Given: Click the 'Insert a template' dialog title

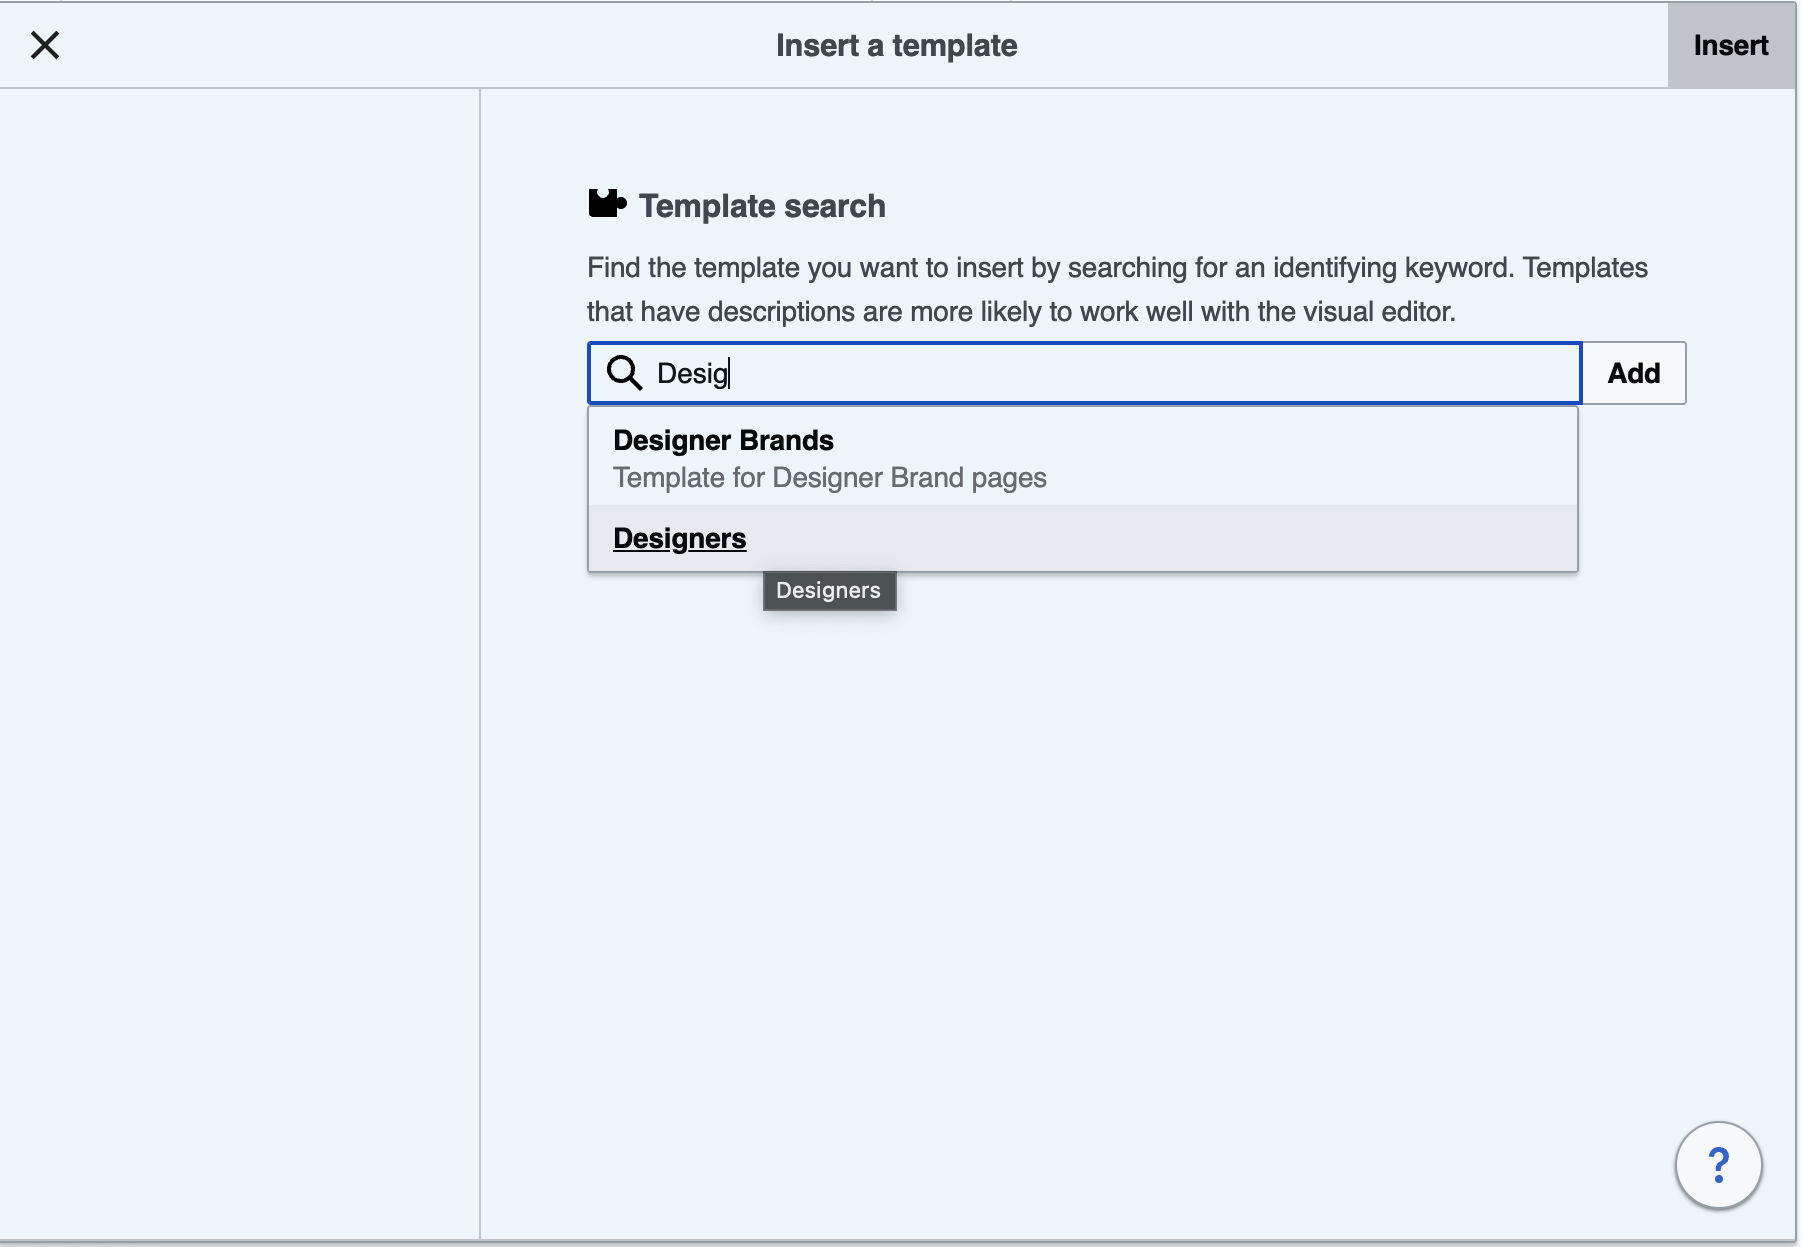Looking at the screenshot, I should tap(897, 45).
